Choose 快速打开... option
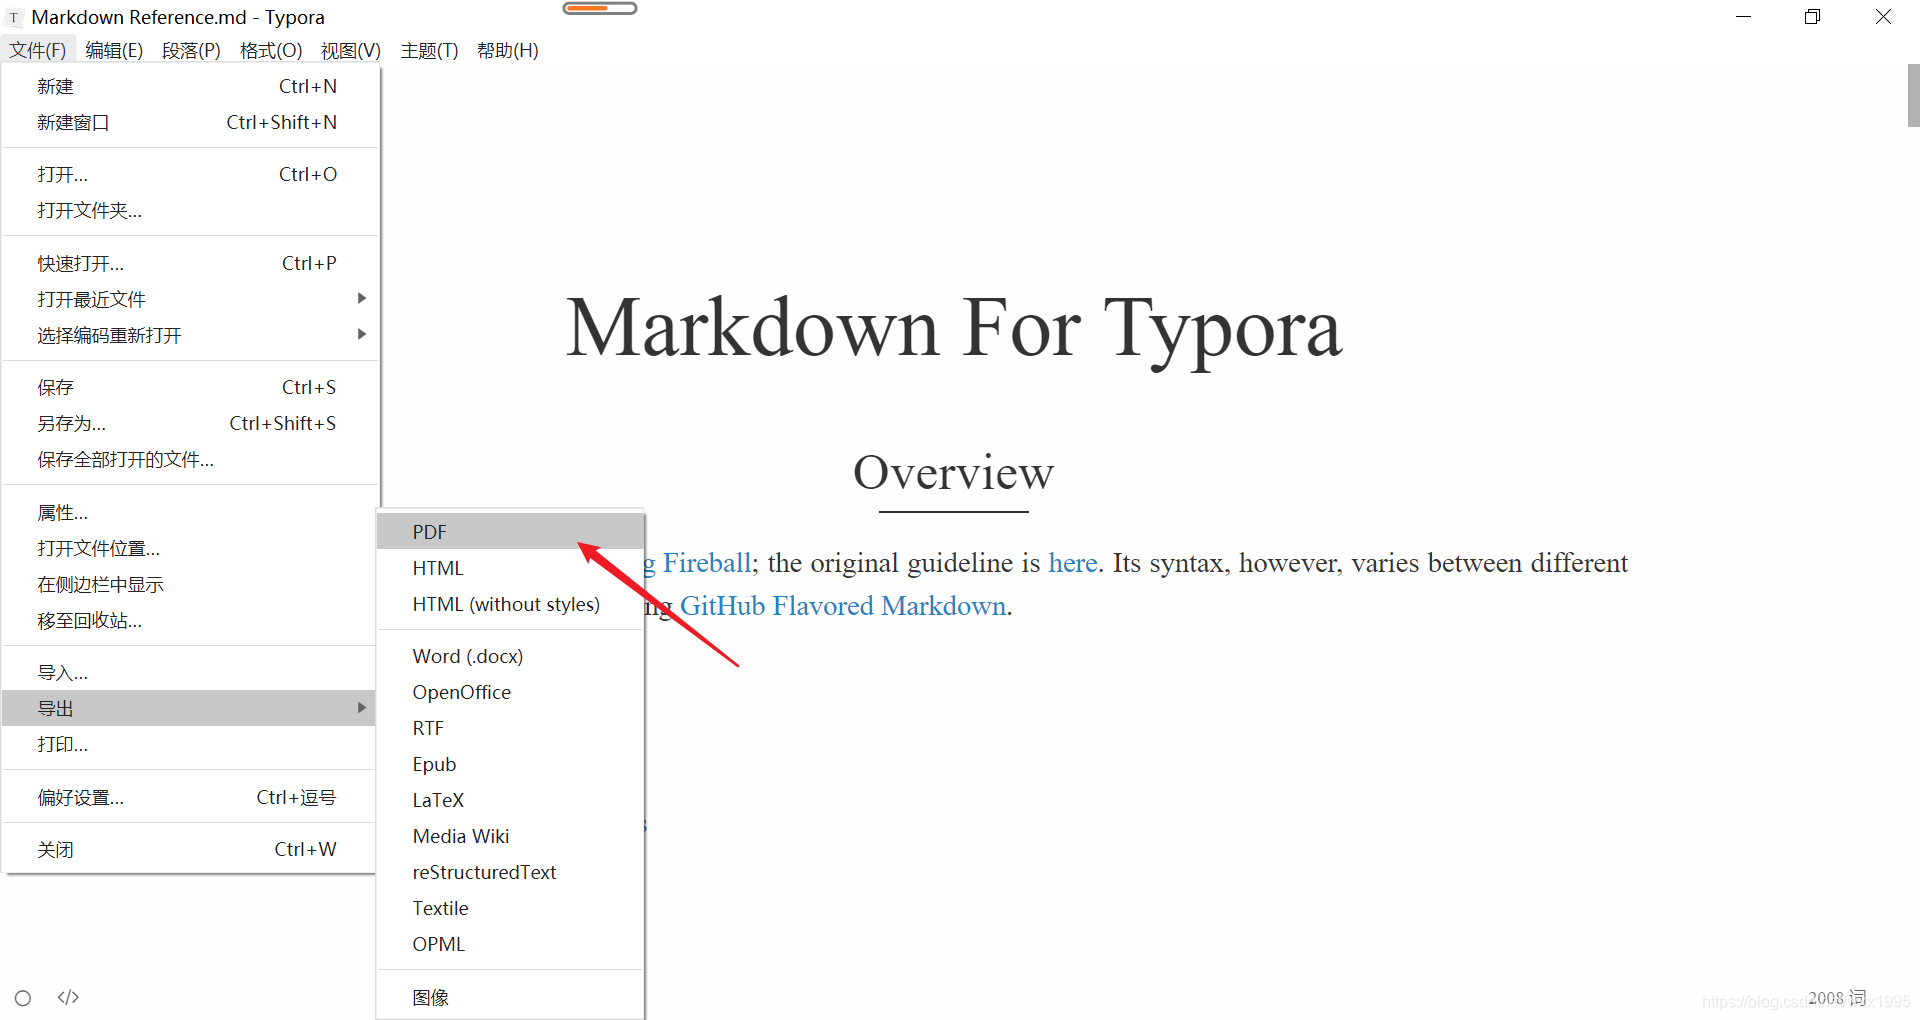 pos(190,264)
